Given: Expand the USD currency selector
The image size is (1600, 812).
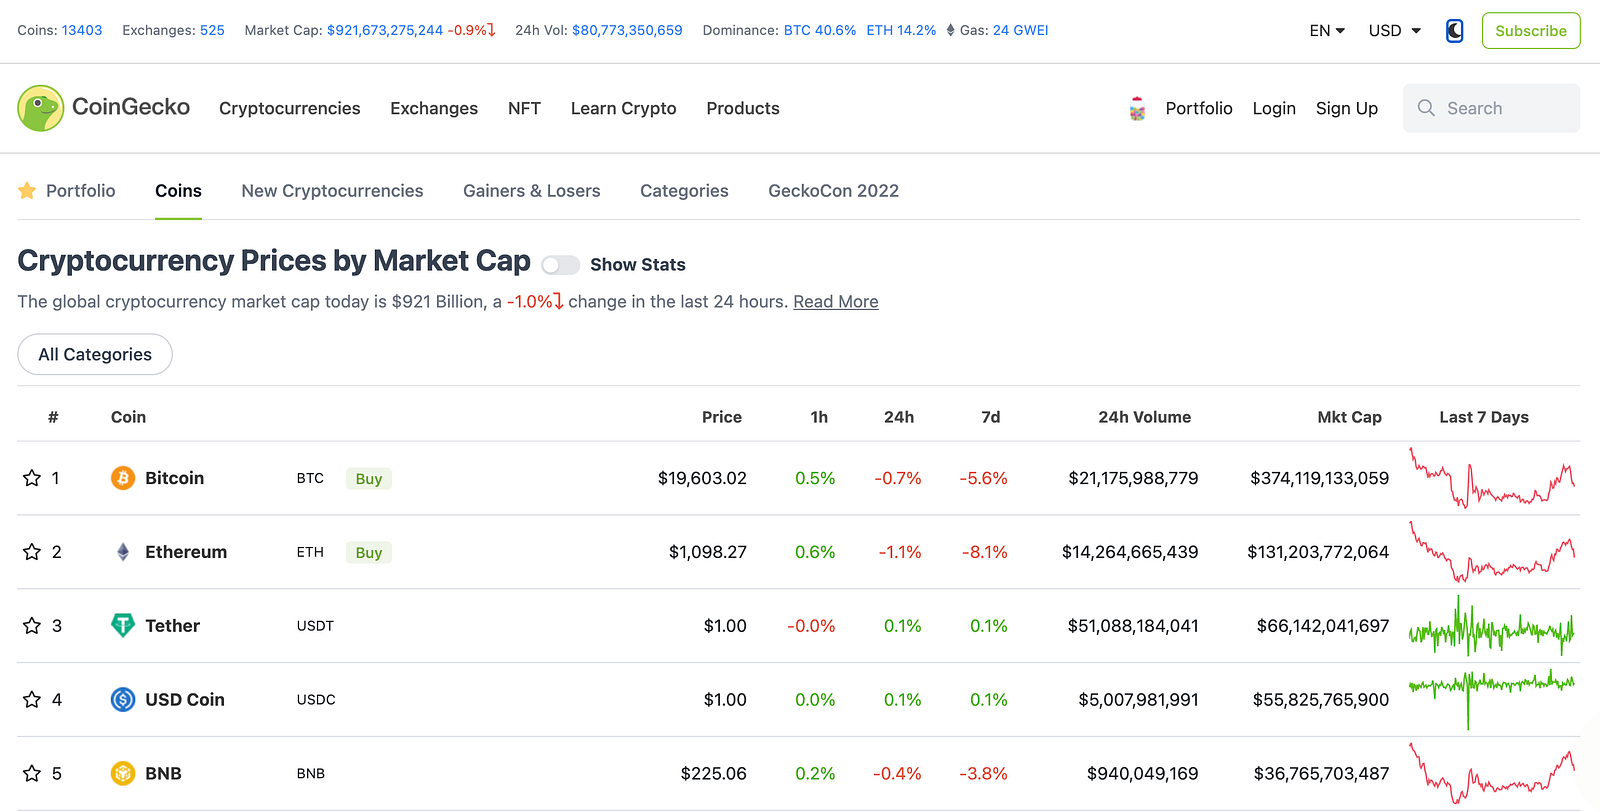Looking at the screenshot, I should 1395,31.
